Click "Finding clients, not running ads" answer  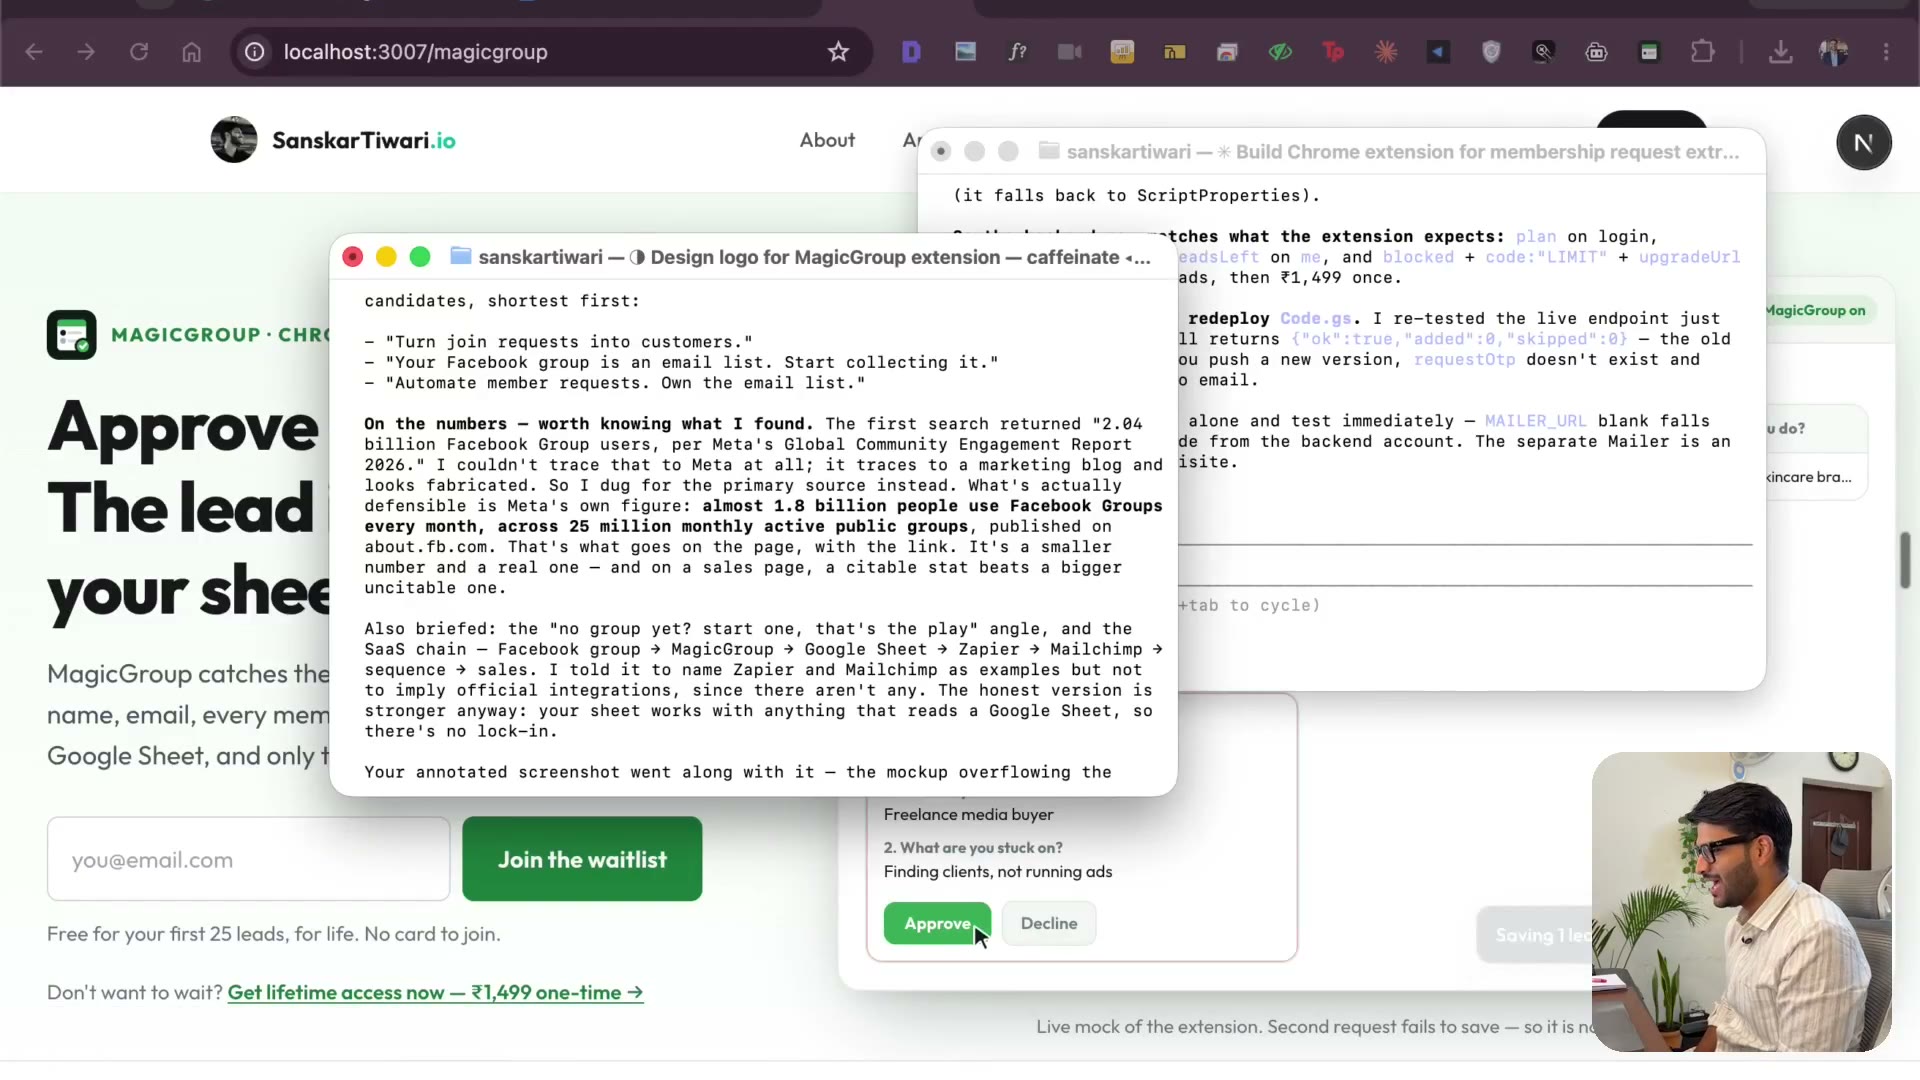[998, 872]
